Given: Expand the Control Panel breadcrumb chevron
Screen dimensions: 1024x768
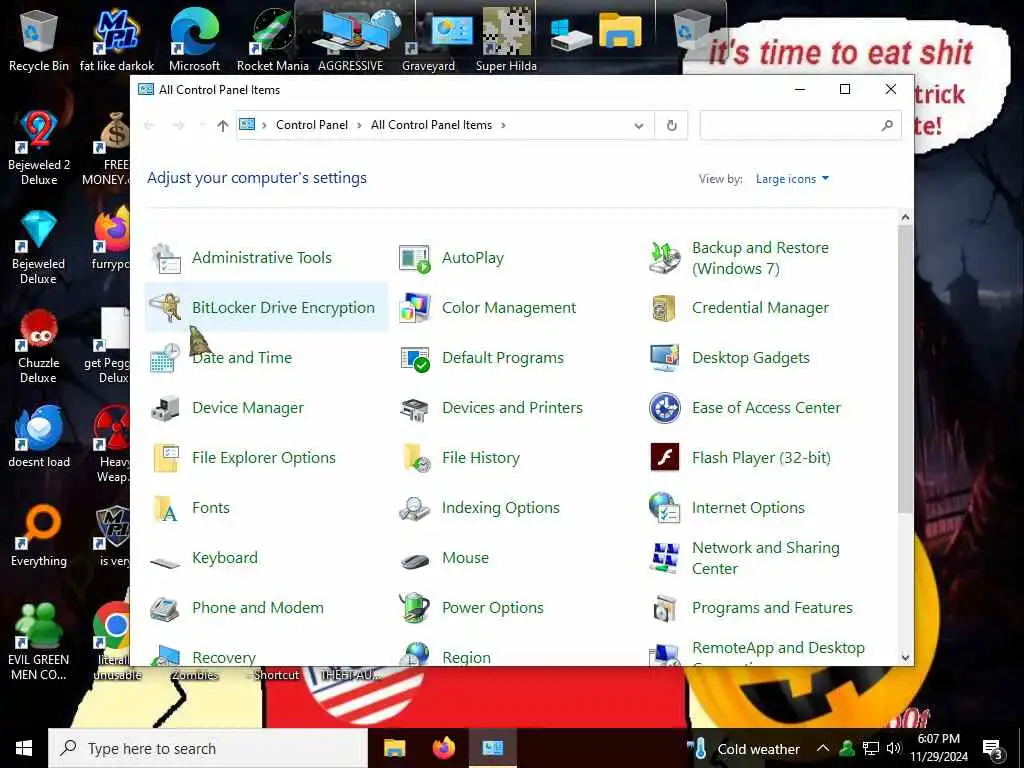Looking at the screenshot, I should [x=359, y=125].
